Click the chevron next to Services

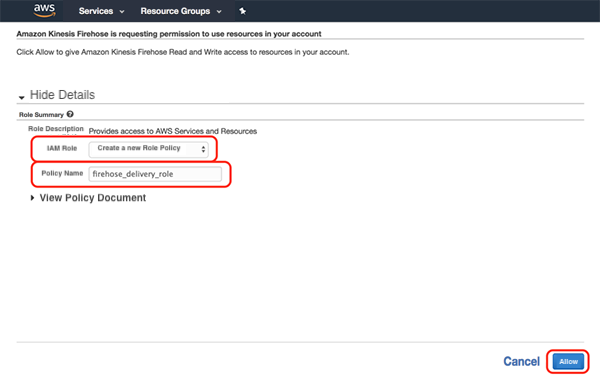coord(122,11)
